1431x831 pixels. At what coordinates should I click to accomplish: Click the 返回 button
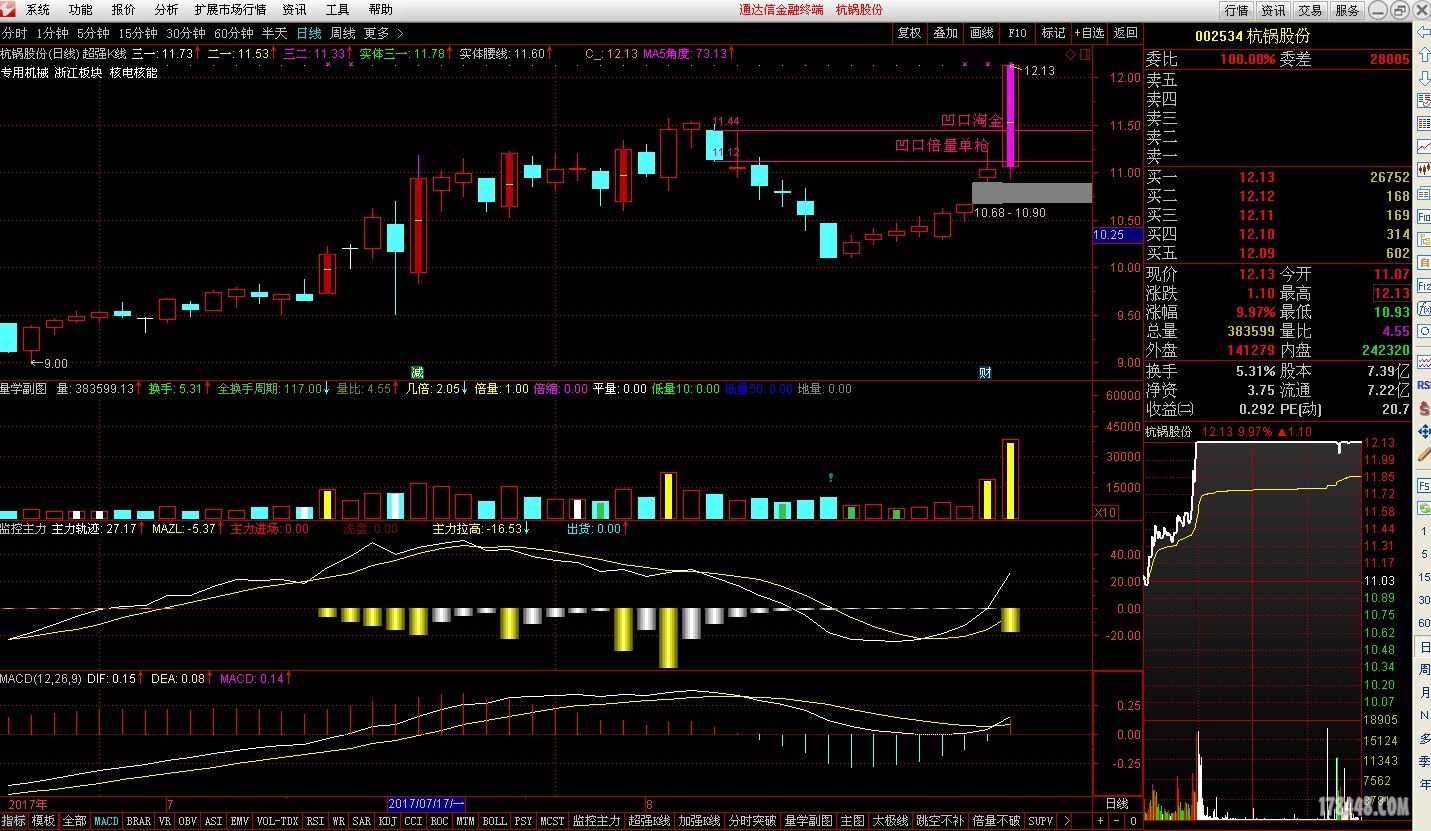1125,33
